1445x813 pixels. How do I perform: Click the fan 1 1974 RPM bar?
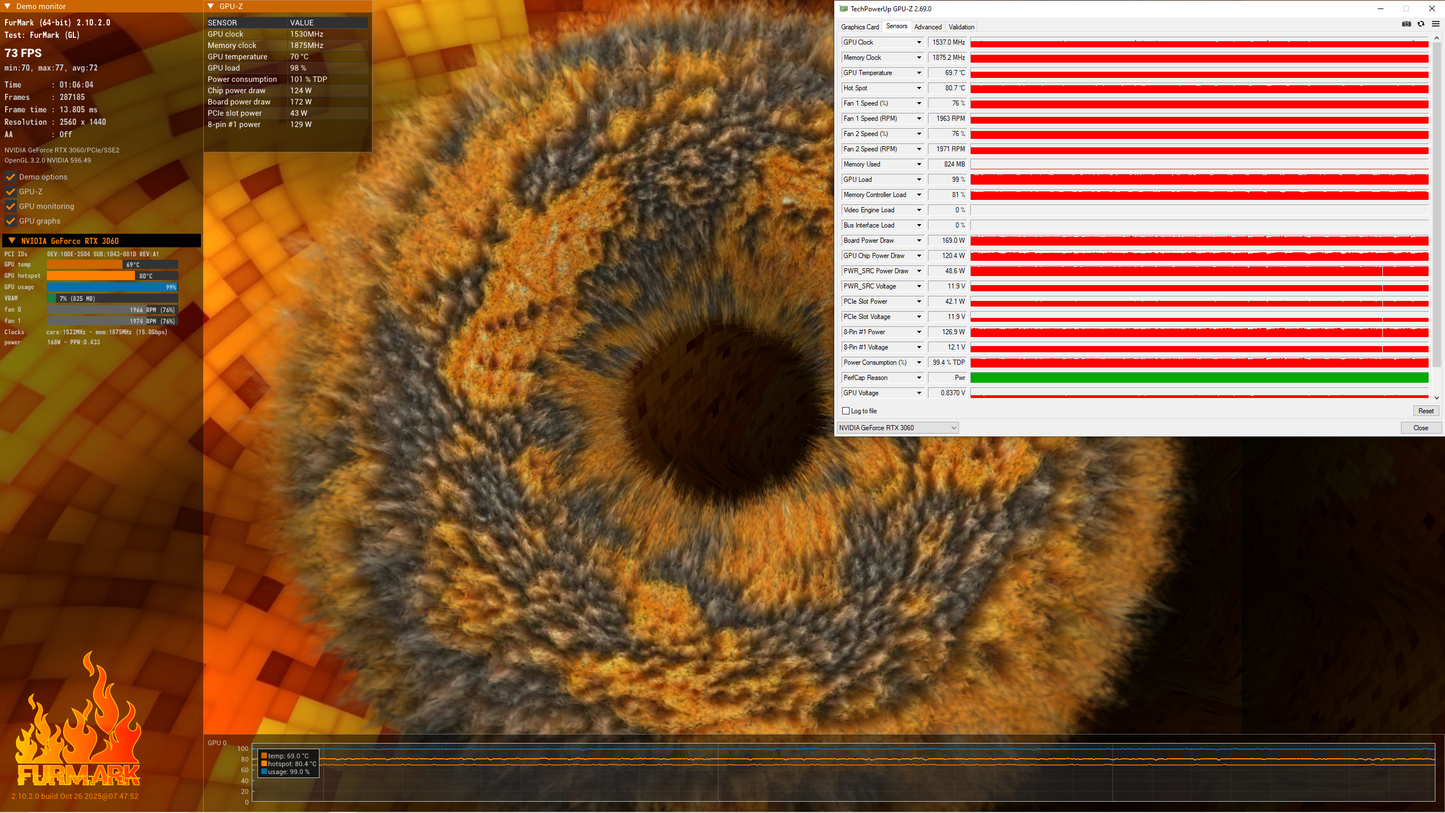[112, 321]
